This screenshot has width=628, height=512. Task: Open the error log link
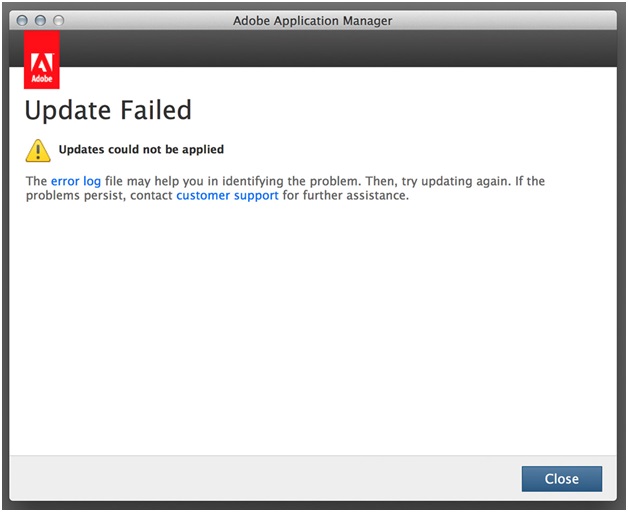point(76,181)
